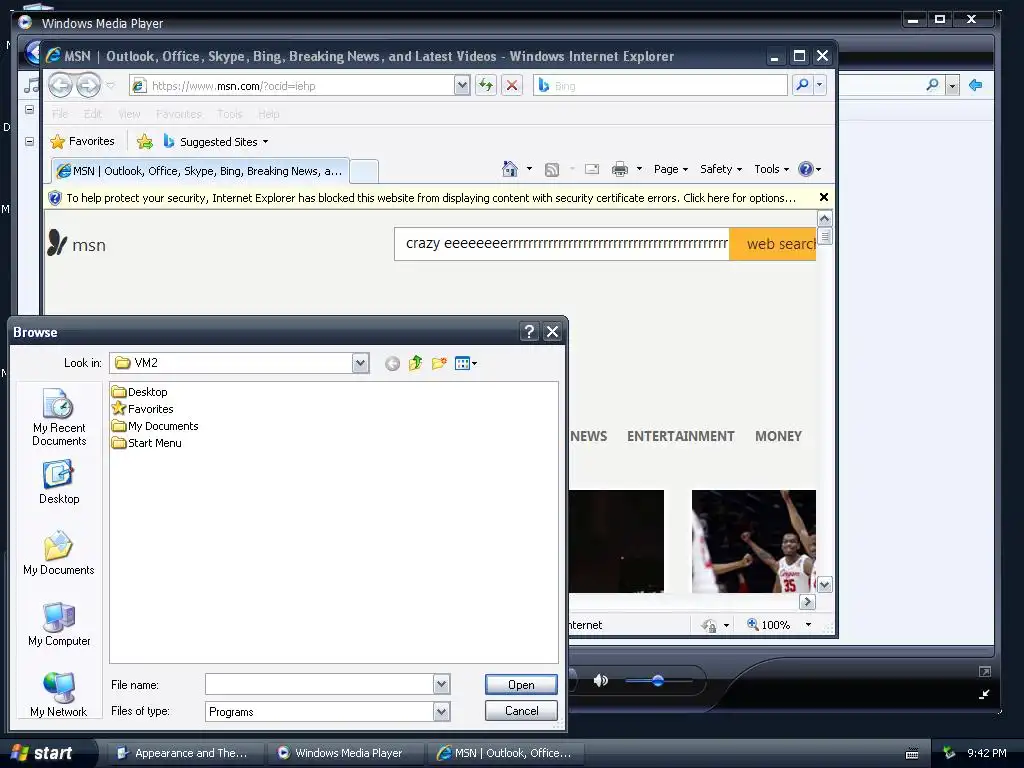This screenshot has height=768, width=1024.
Task: Go back in the Browse dialog
Action: click(x=392, y=364)
